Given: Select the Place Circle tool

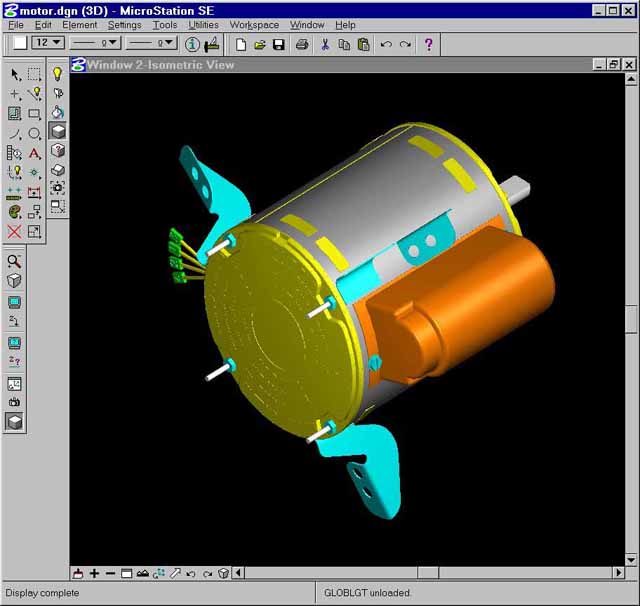Looking at the screenshot, I should (x=35, y=133).
